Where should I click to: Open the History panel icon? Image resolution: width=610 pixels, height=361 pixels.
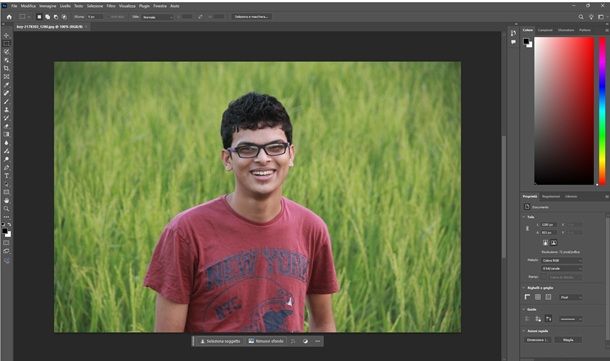pos(514,33)
